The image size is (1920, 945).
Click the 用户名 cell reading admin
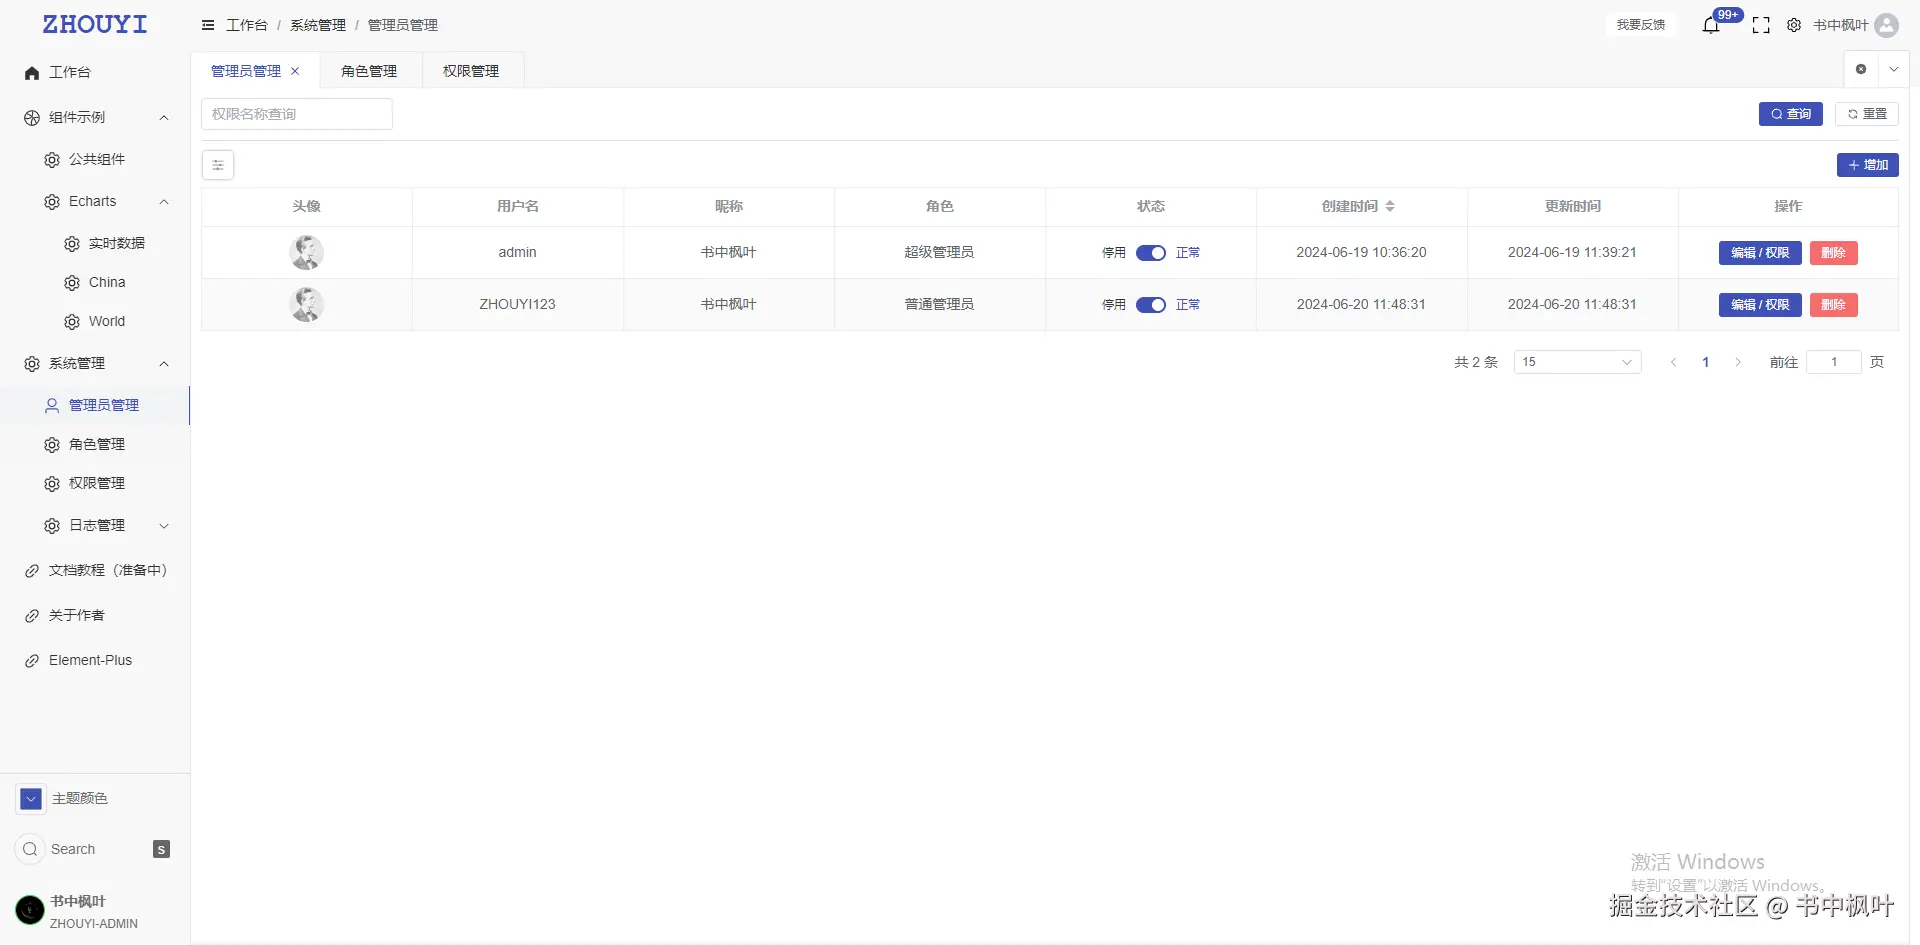(518, 252)
